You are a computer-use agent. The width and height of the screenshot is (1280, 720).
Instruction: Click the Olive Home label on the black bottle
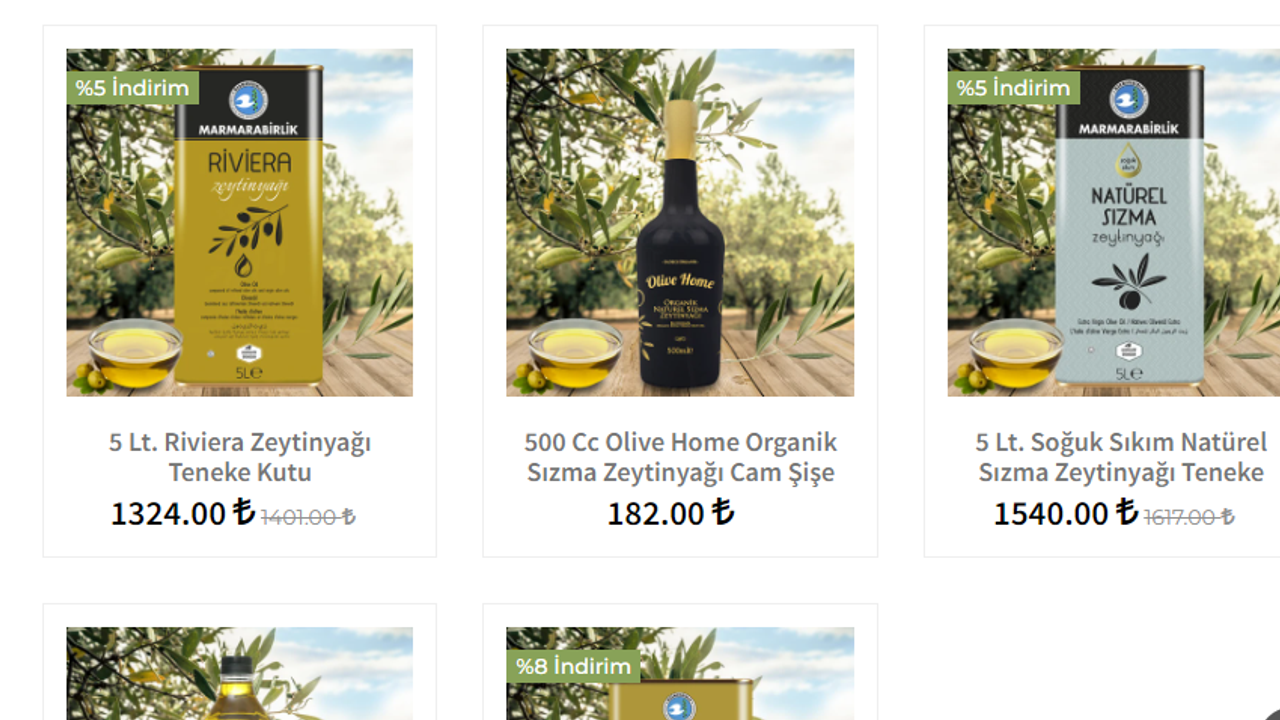pos(680,282)
